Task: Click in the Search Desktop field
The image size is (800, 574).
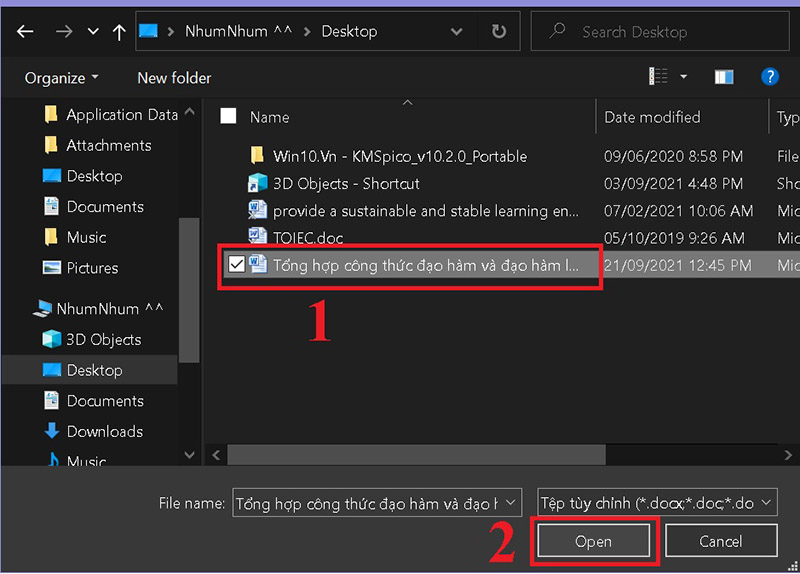Action: coord(660,32)
